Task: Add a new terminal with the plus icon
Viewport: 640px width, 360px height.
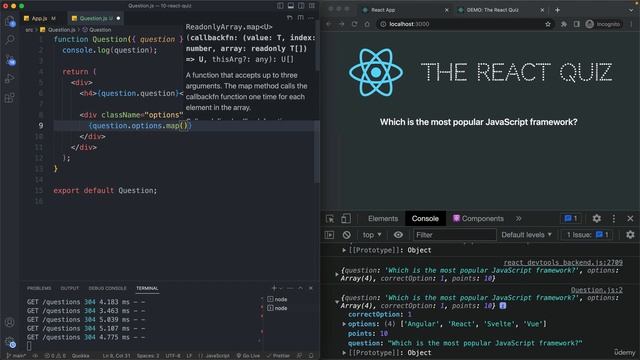Action: click(274, 288)
